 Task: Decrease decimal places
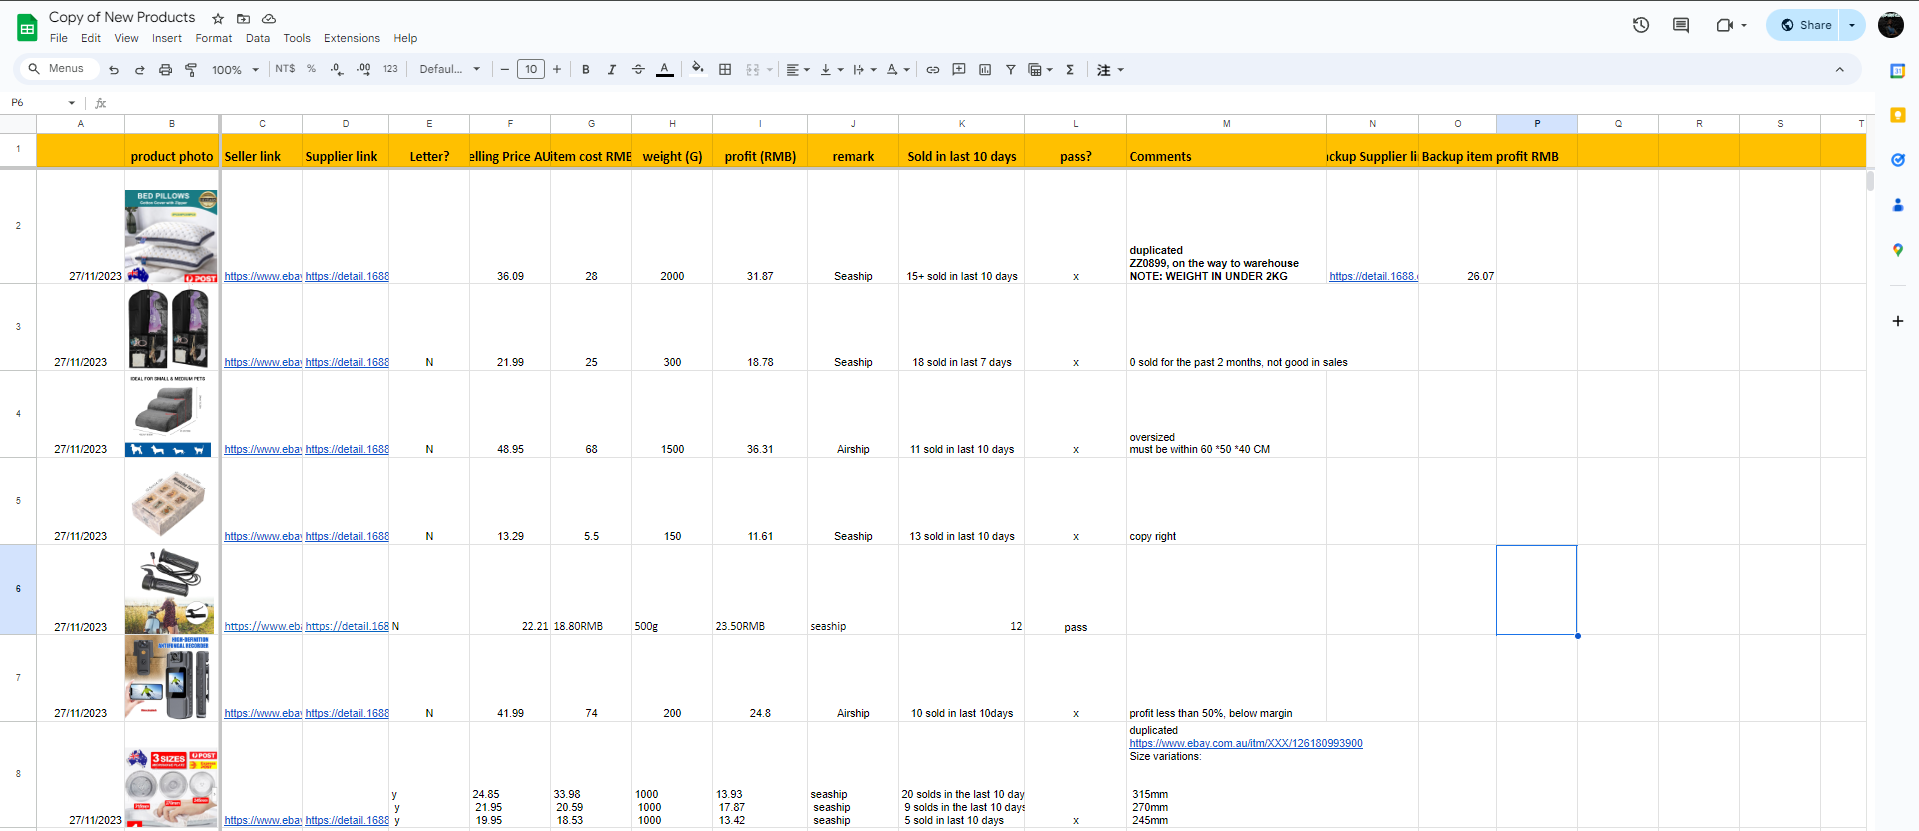[337, 69]
